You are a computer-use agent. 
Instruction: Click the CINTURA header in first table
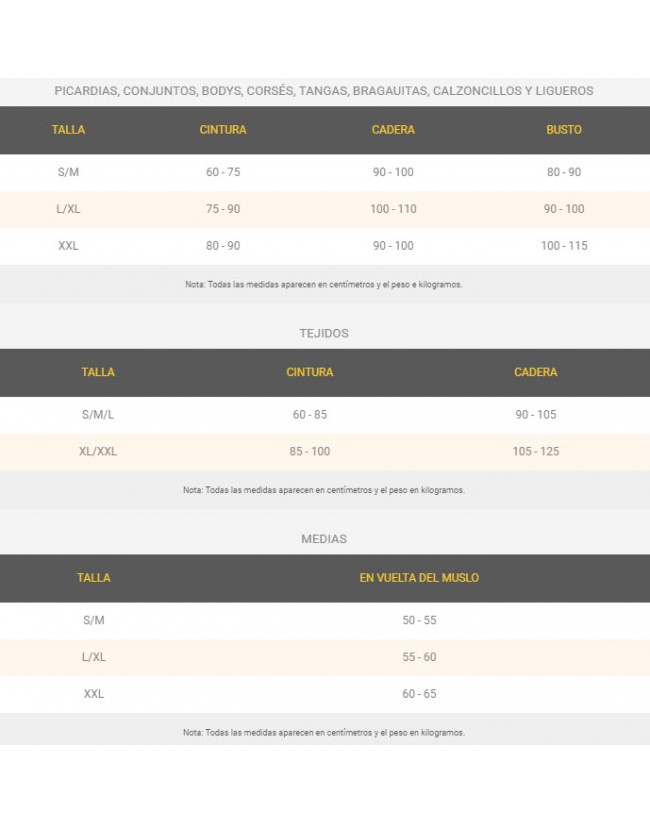click(222, 130)
